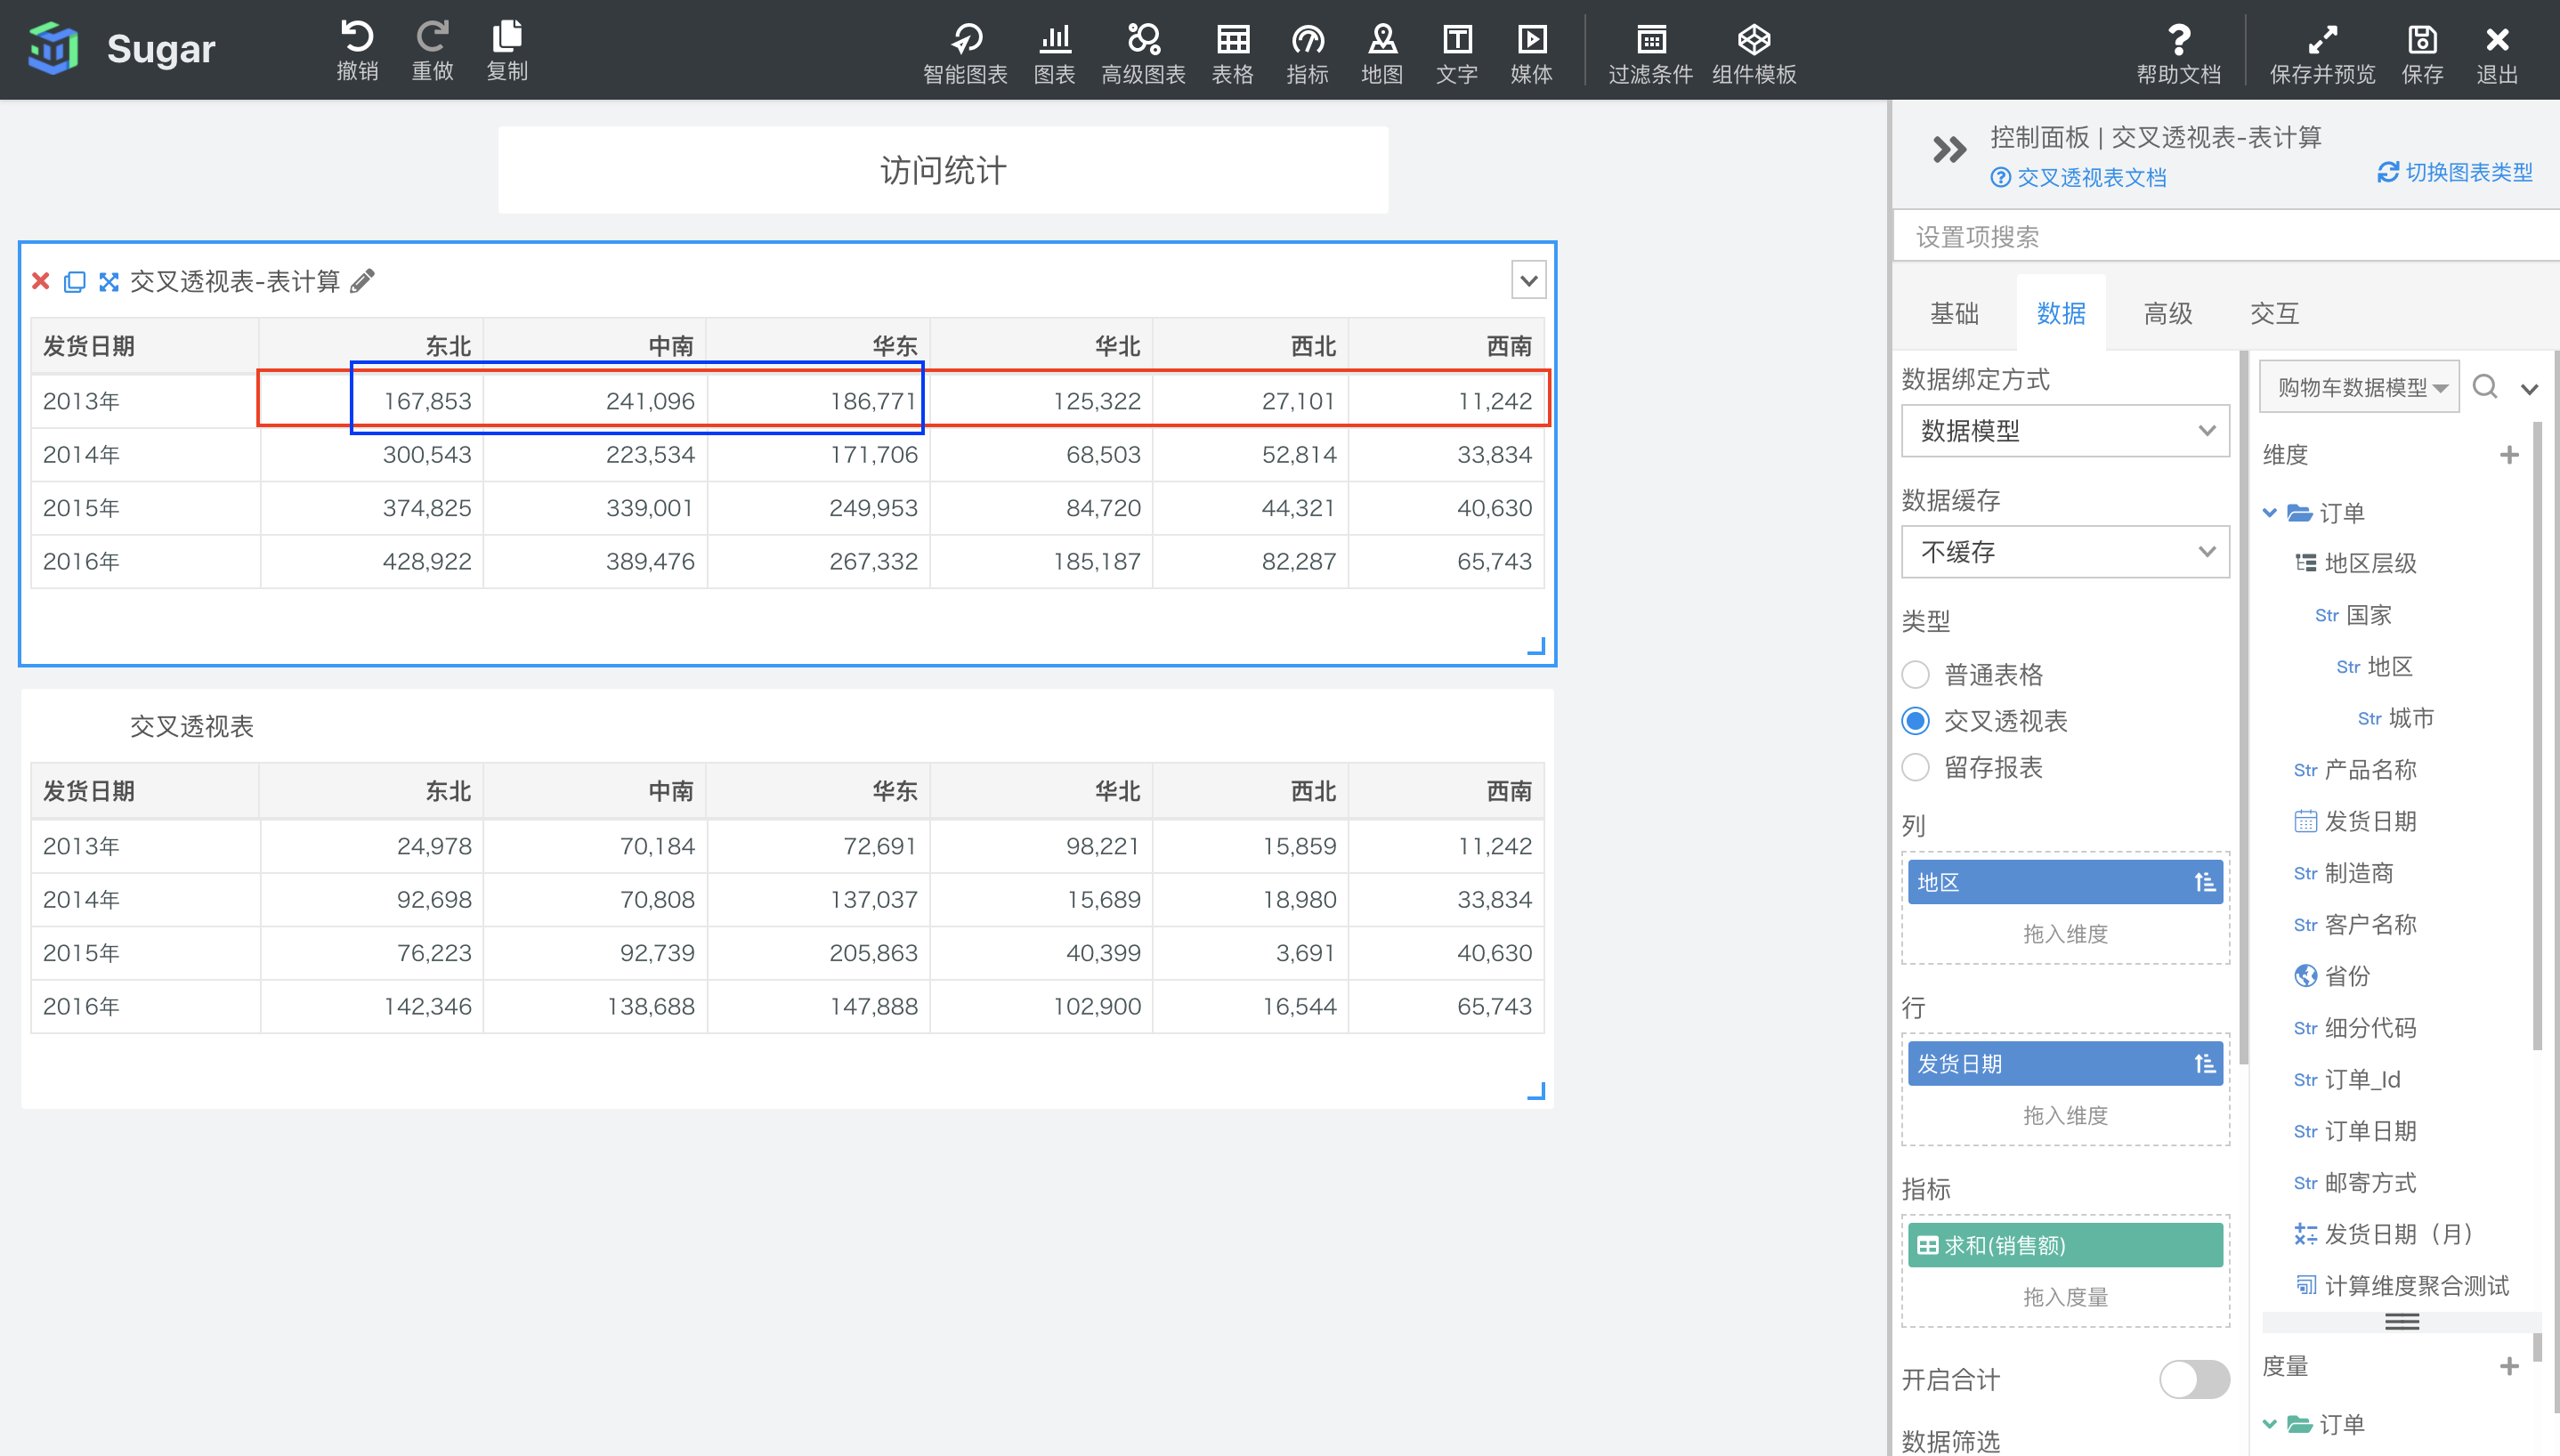Delete the chart using red X icon
The image size is (2560, 1456).
tap(41, 281)
